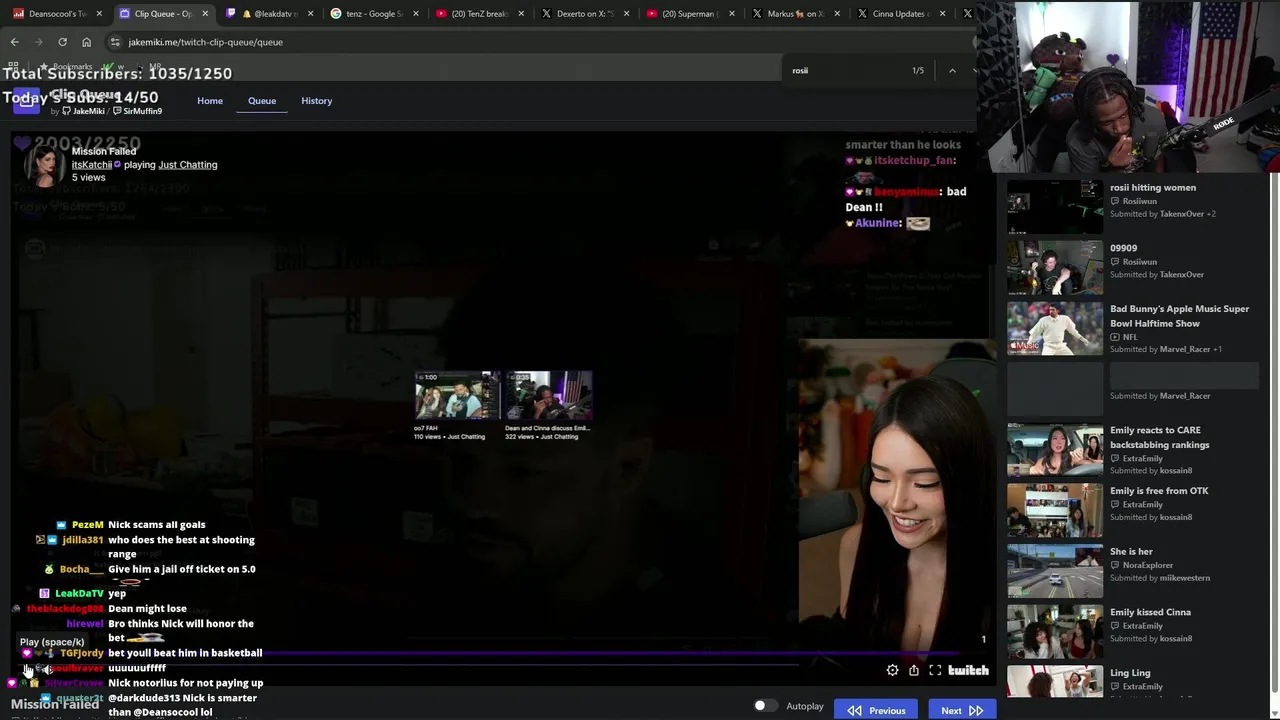
Task: Open 'Dean and Cinna discuss Emil' clip thumbnail
Action: [548, 396]
